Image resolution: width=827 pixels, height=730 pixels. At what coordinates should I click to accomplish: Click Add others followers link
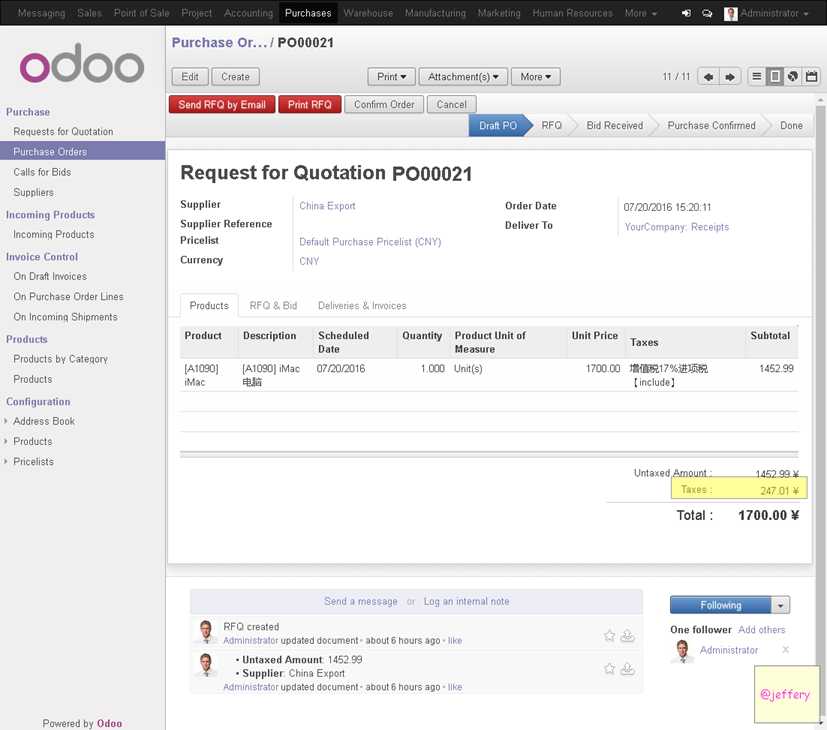coord(762,630)
